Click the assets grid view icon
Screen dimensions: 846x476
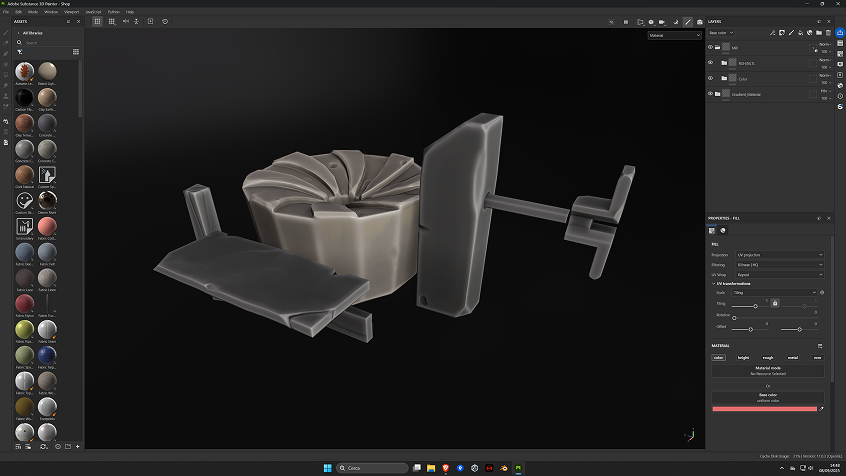76,52
